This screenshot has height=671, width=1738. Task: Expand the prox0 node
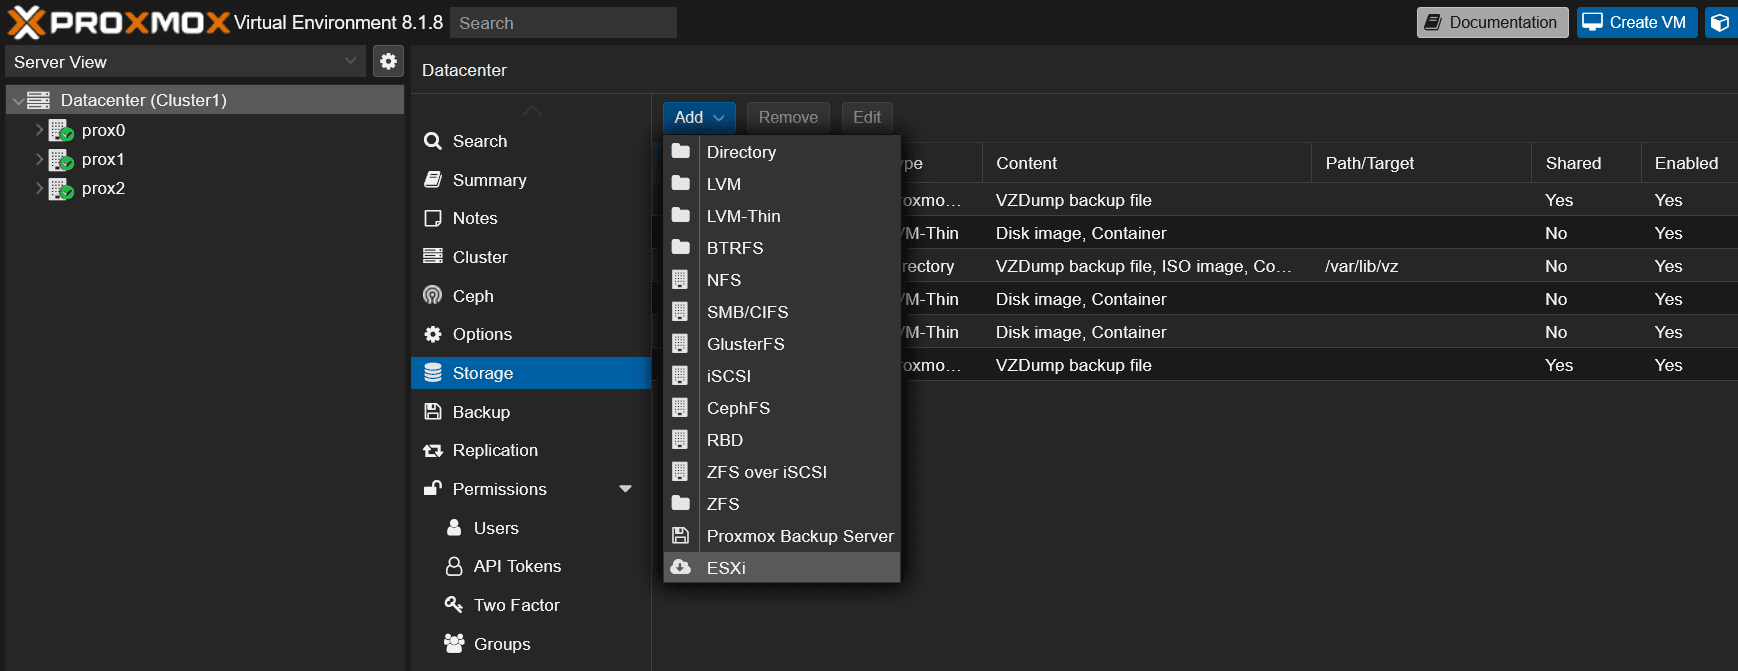click(39, 130)
